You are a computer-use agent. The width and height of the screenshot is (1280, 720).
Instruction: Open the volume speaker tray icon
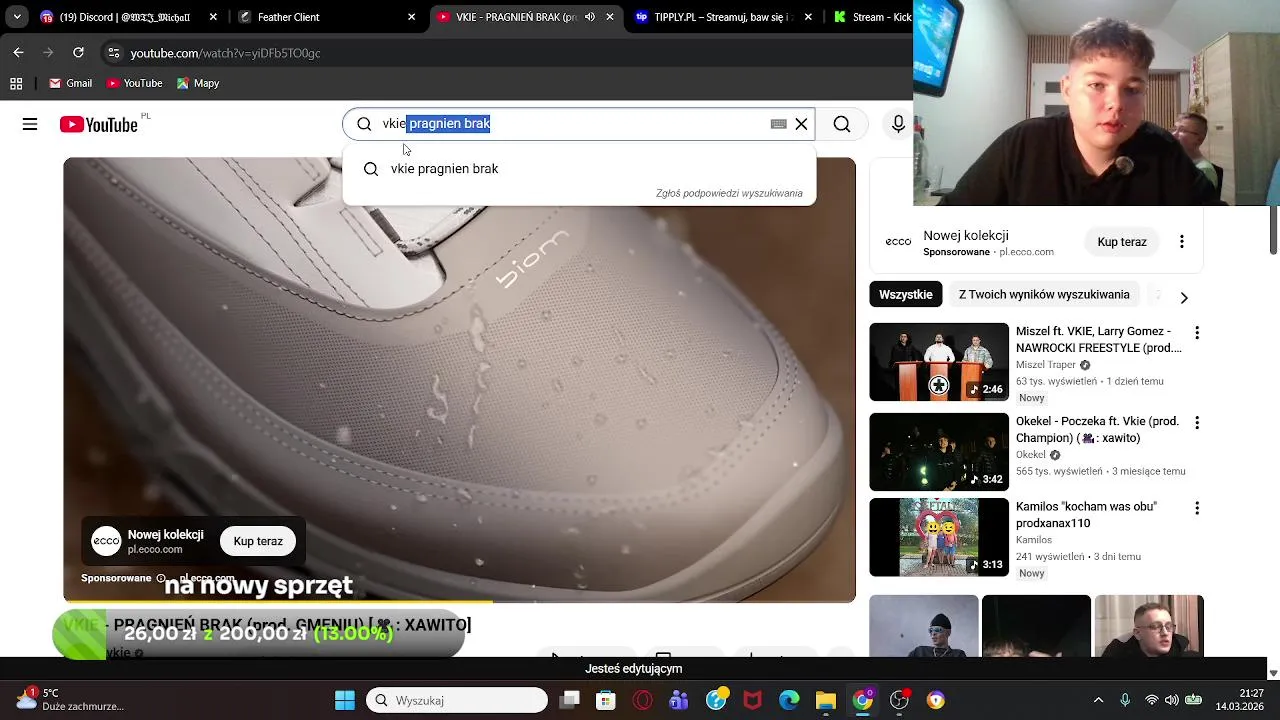(x=1172, y=700)
